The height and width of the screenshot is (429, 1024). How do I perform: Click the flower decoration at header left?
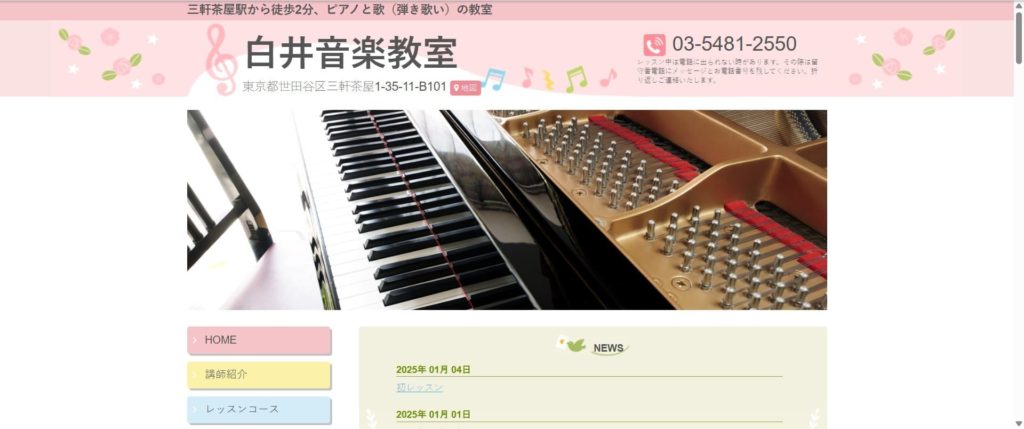click(112, 59)
